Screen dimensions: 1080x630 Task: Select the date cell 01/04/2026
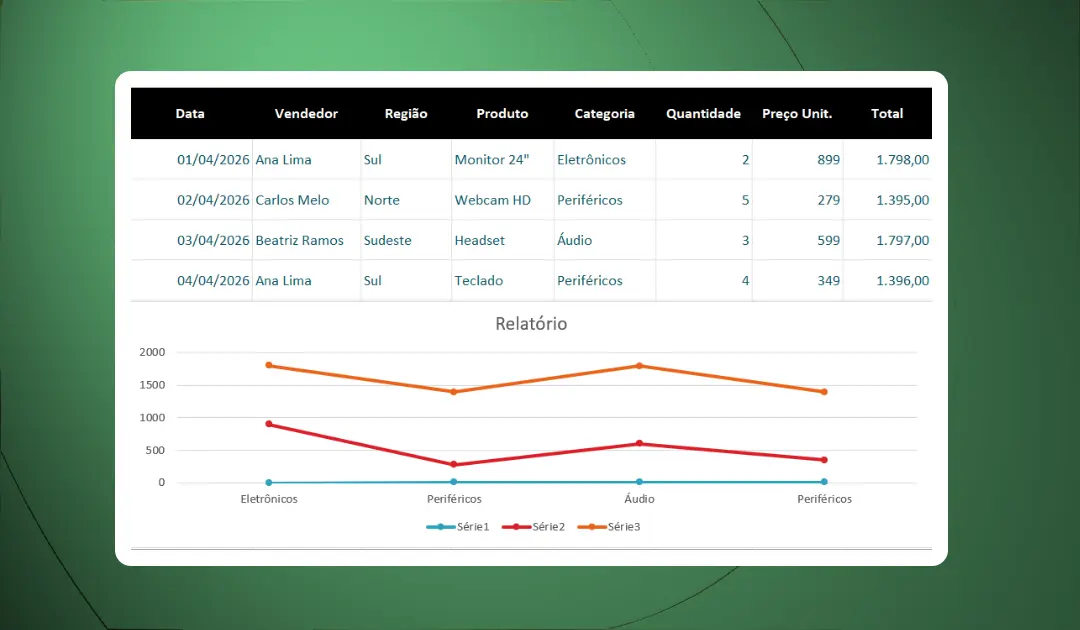pyautogui.click(x=213, y=160)
